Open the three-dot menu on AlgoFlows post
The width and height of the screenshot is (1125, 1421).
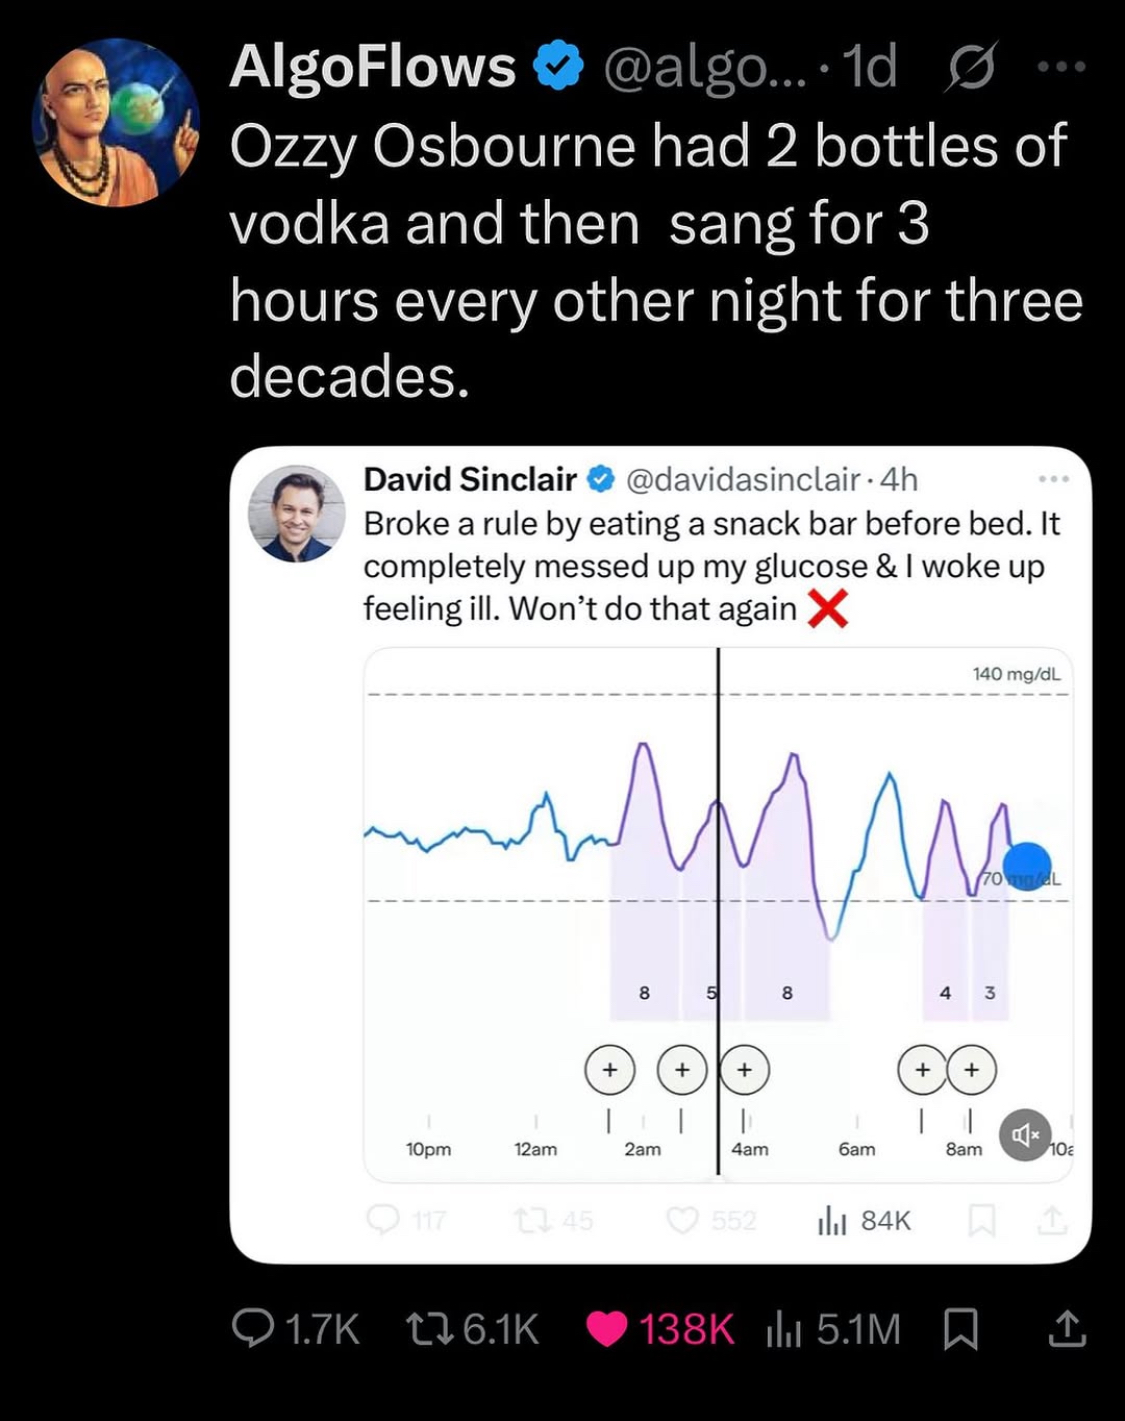[x=1061, y=68]
